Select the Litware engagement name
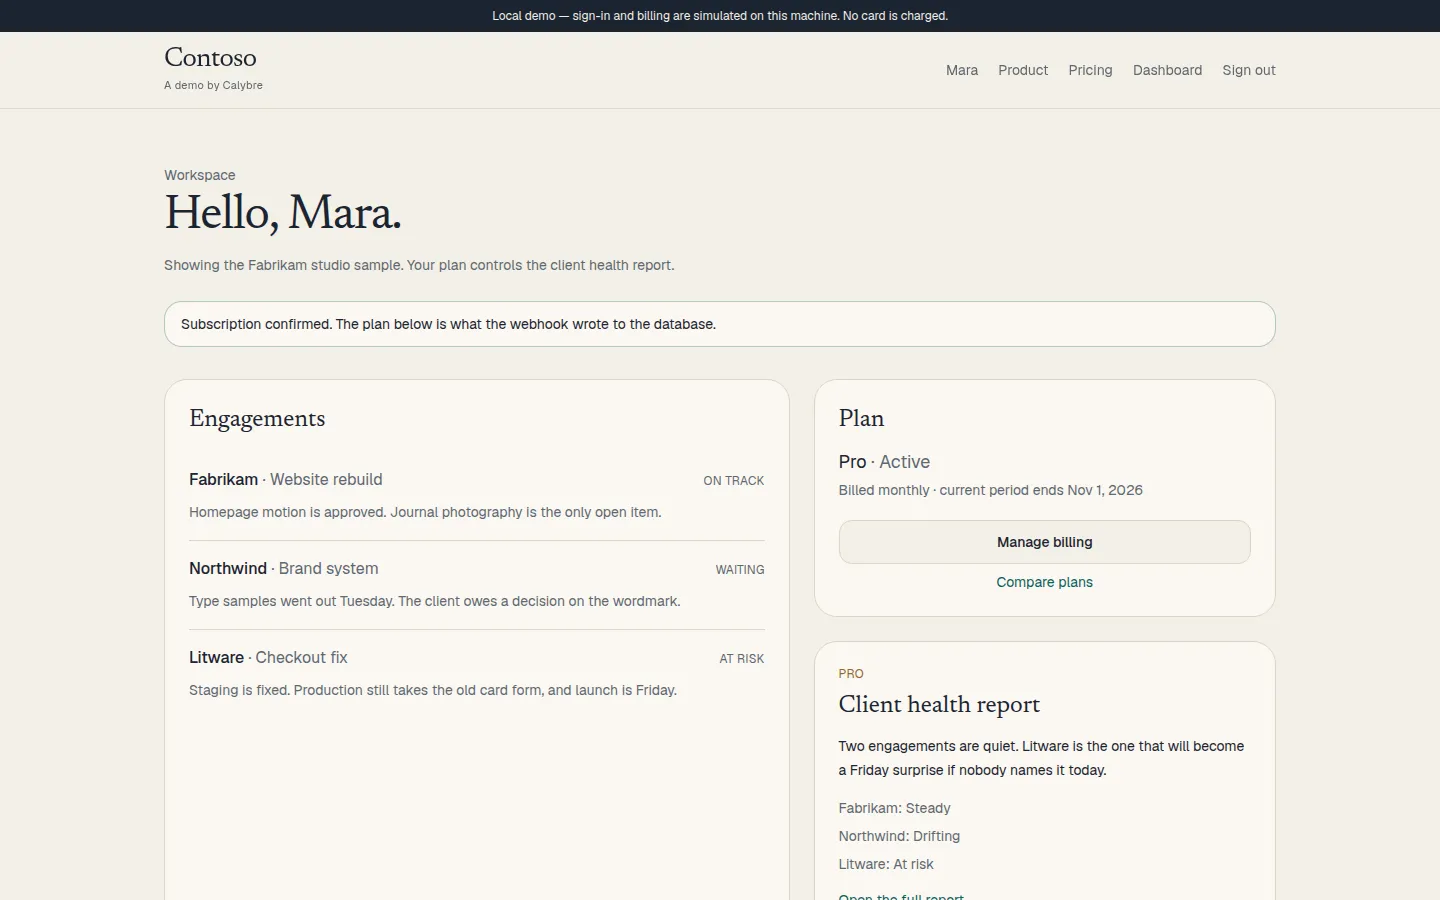Viewport: 1440px width, 900px height. pyautogui.click(x=216, y=657)
